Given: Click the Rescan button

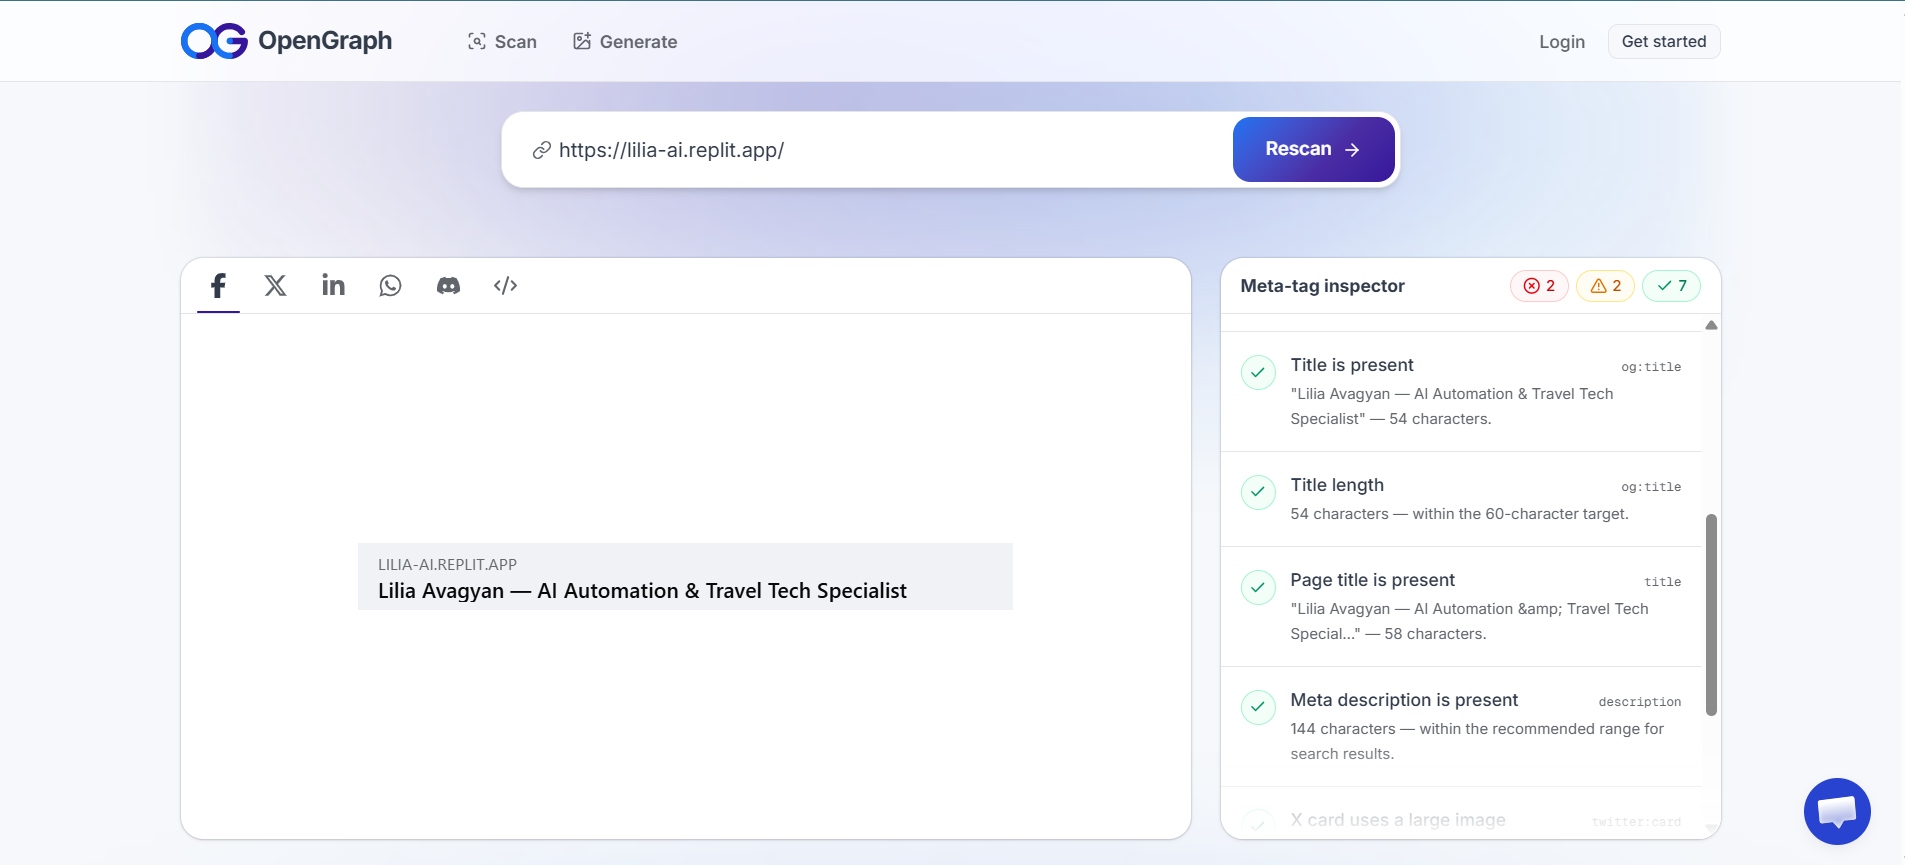Looking at the screenshot, I should tap(1313, 149).
